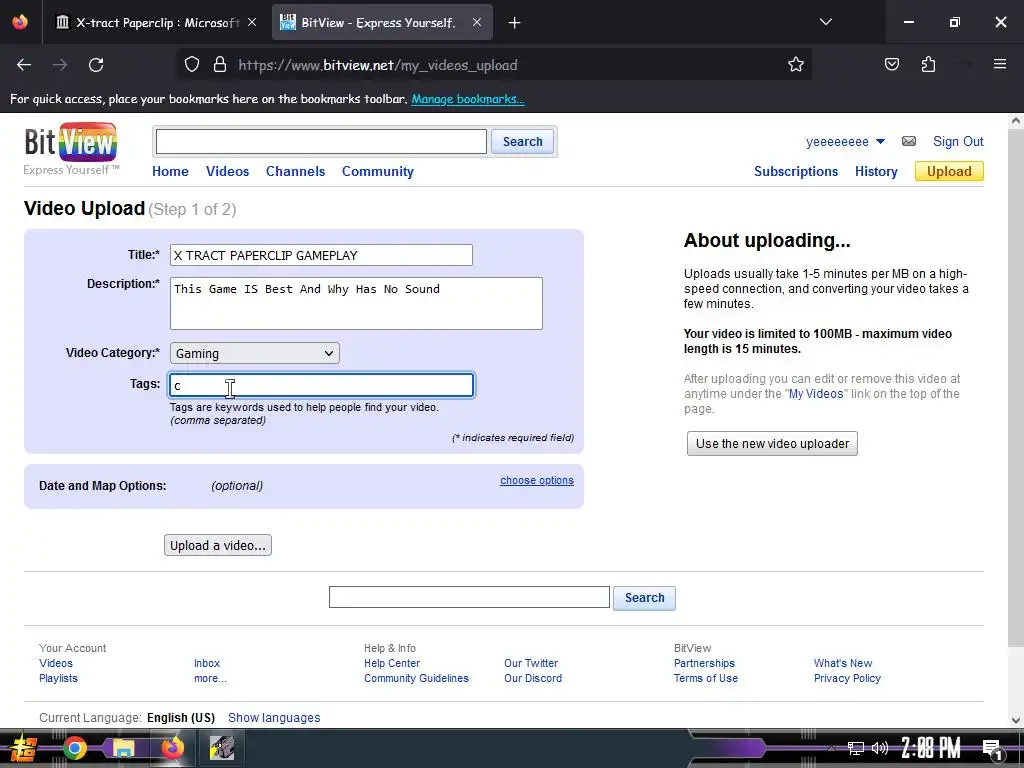Focus the Description text area
The height and width of the screenshot is (768, 1024).
pos(356,304)
